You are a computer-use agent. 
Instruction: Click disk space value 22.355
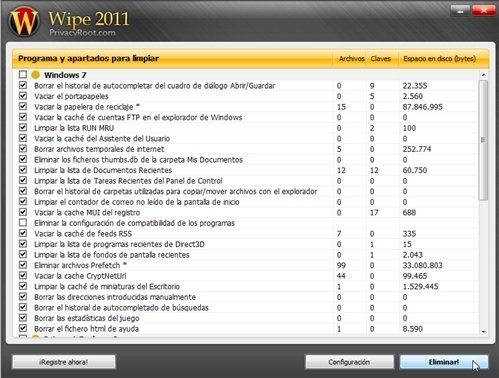[x=415, y=86]
